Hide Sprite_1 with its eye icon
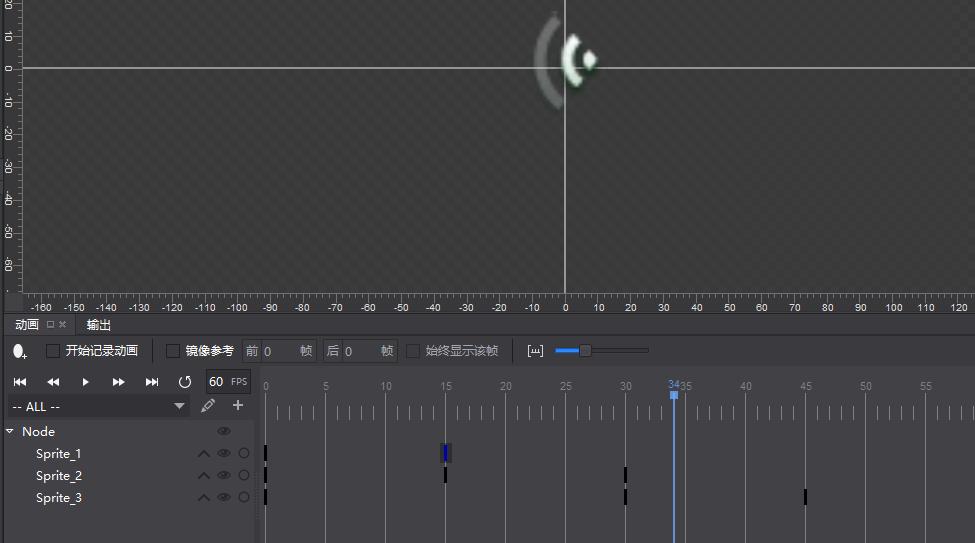This screenshot has height=543, width=975. (224, 453)
